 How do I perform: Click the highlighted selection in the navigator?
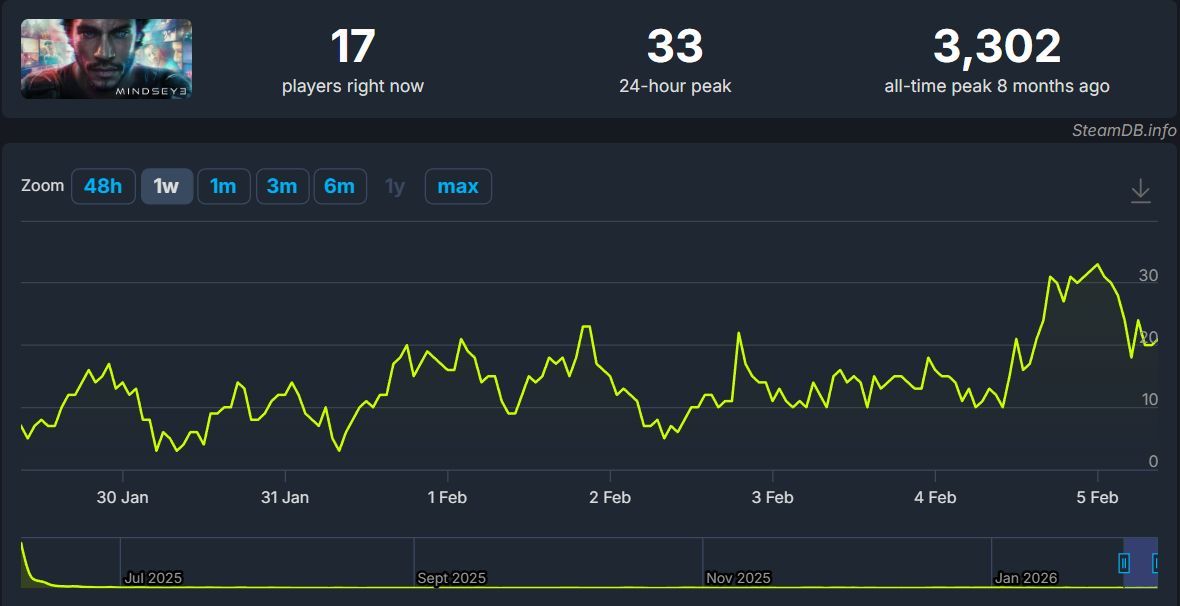point(1140,563)
